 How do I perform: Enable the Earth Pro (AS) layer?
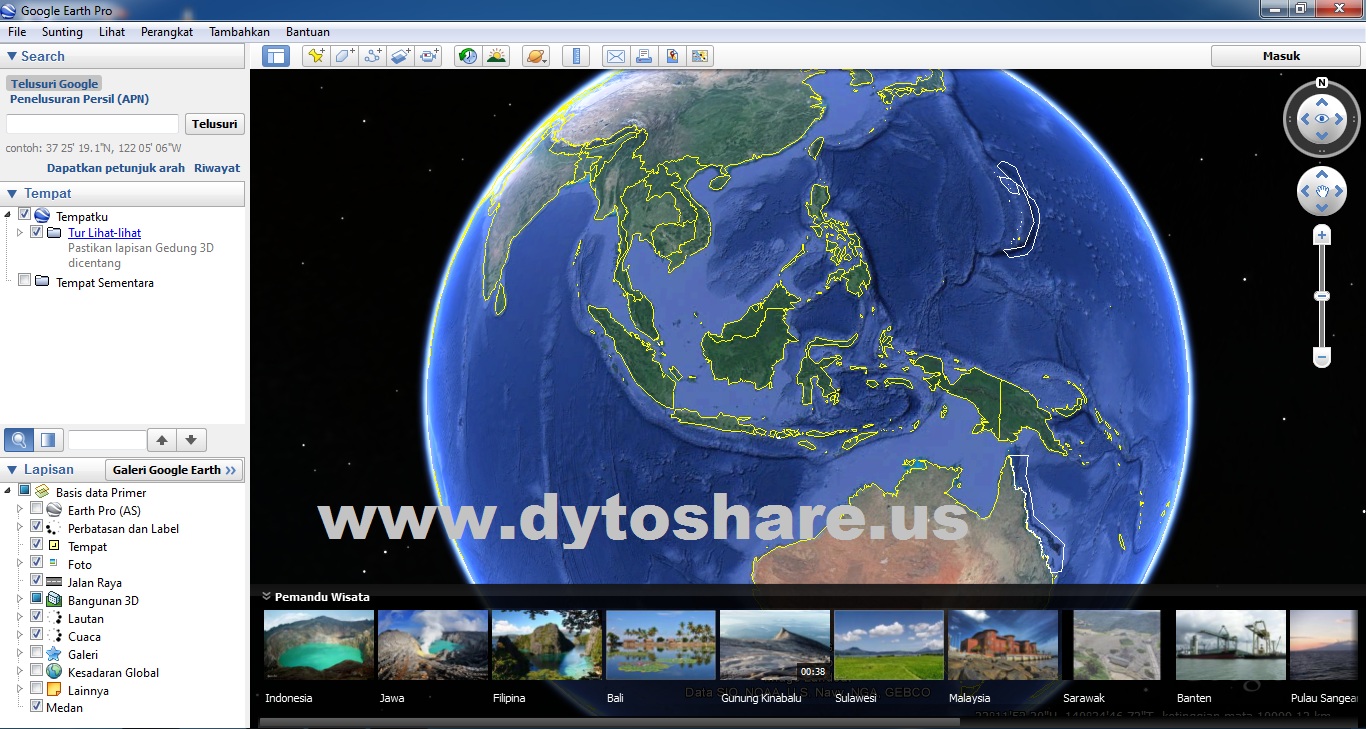click(x=36, y=509)
